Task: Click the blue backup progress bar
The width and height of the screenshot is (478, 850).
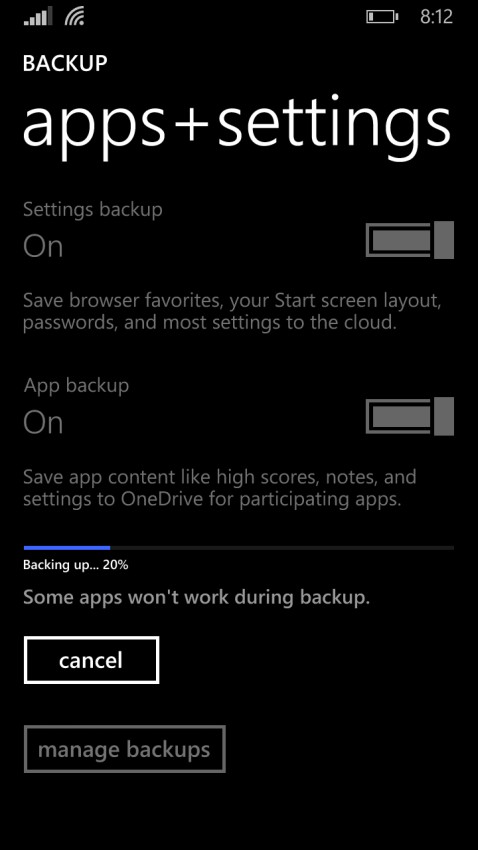Action: tap(67, 548)
